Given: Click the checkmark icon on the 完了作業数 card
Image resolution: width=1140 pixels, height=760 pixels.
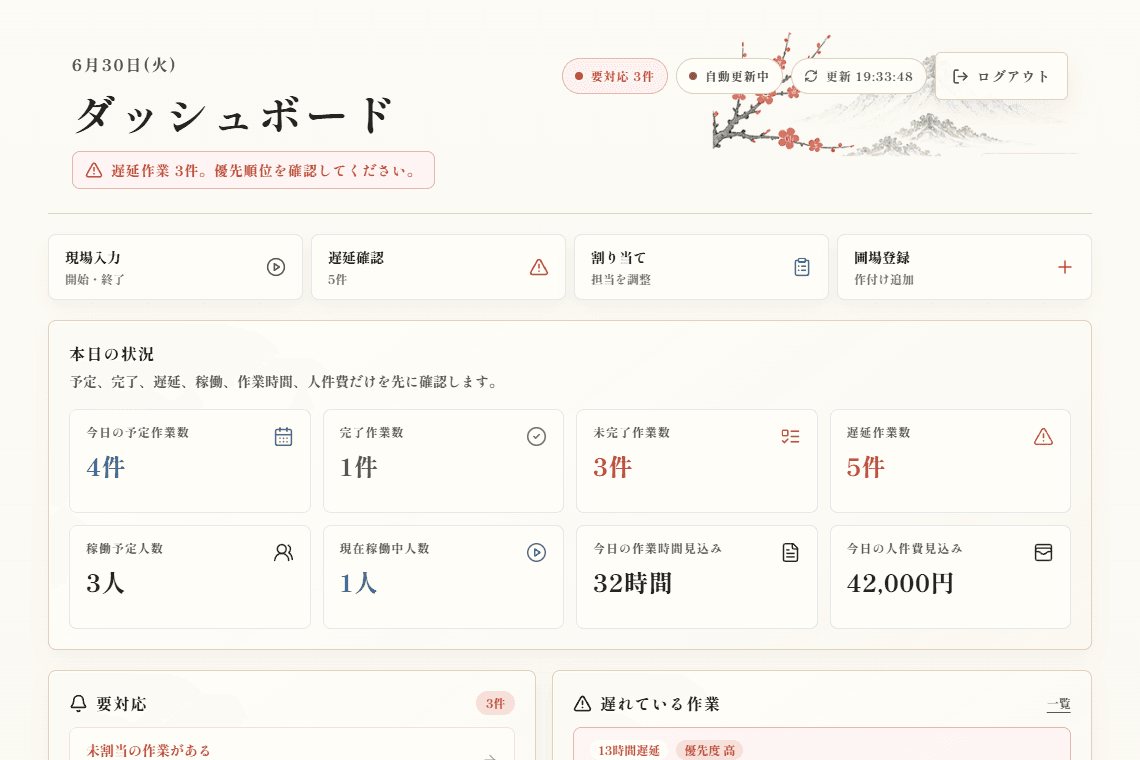Looking at the screenshot, I should click(537, 436).
